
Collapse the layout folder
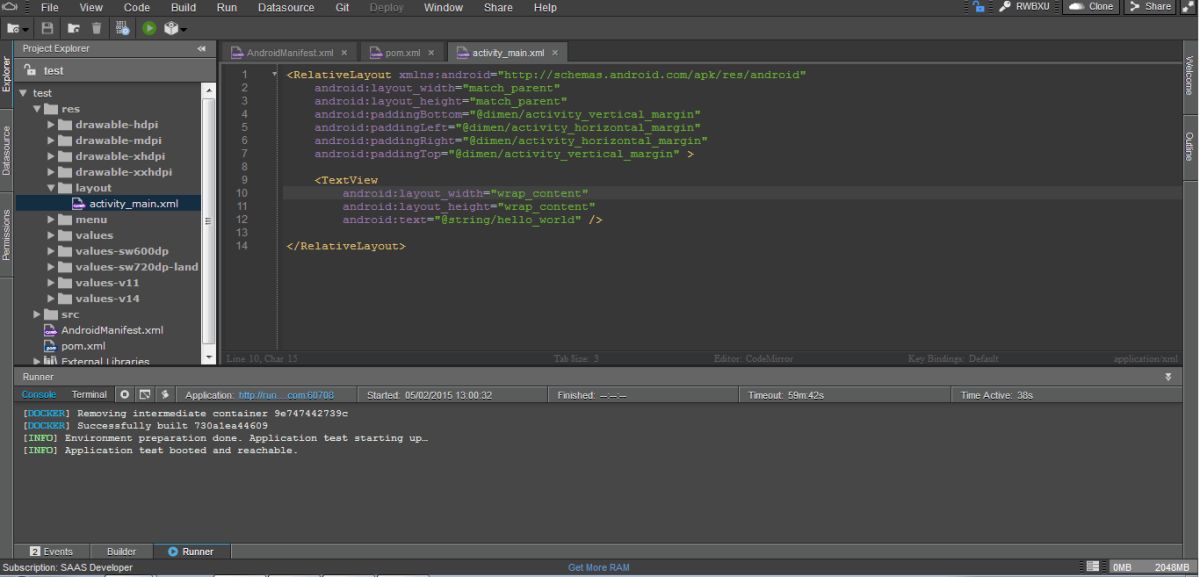point(51,188)
